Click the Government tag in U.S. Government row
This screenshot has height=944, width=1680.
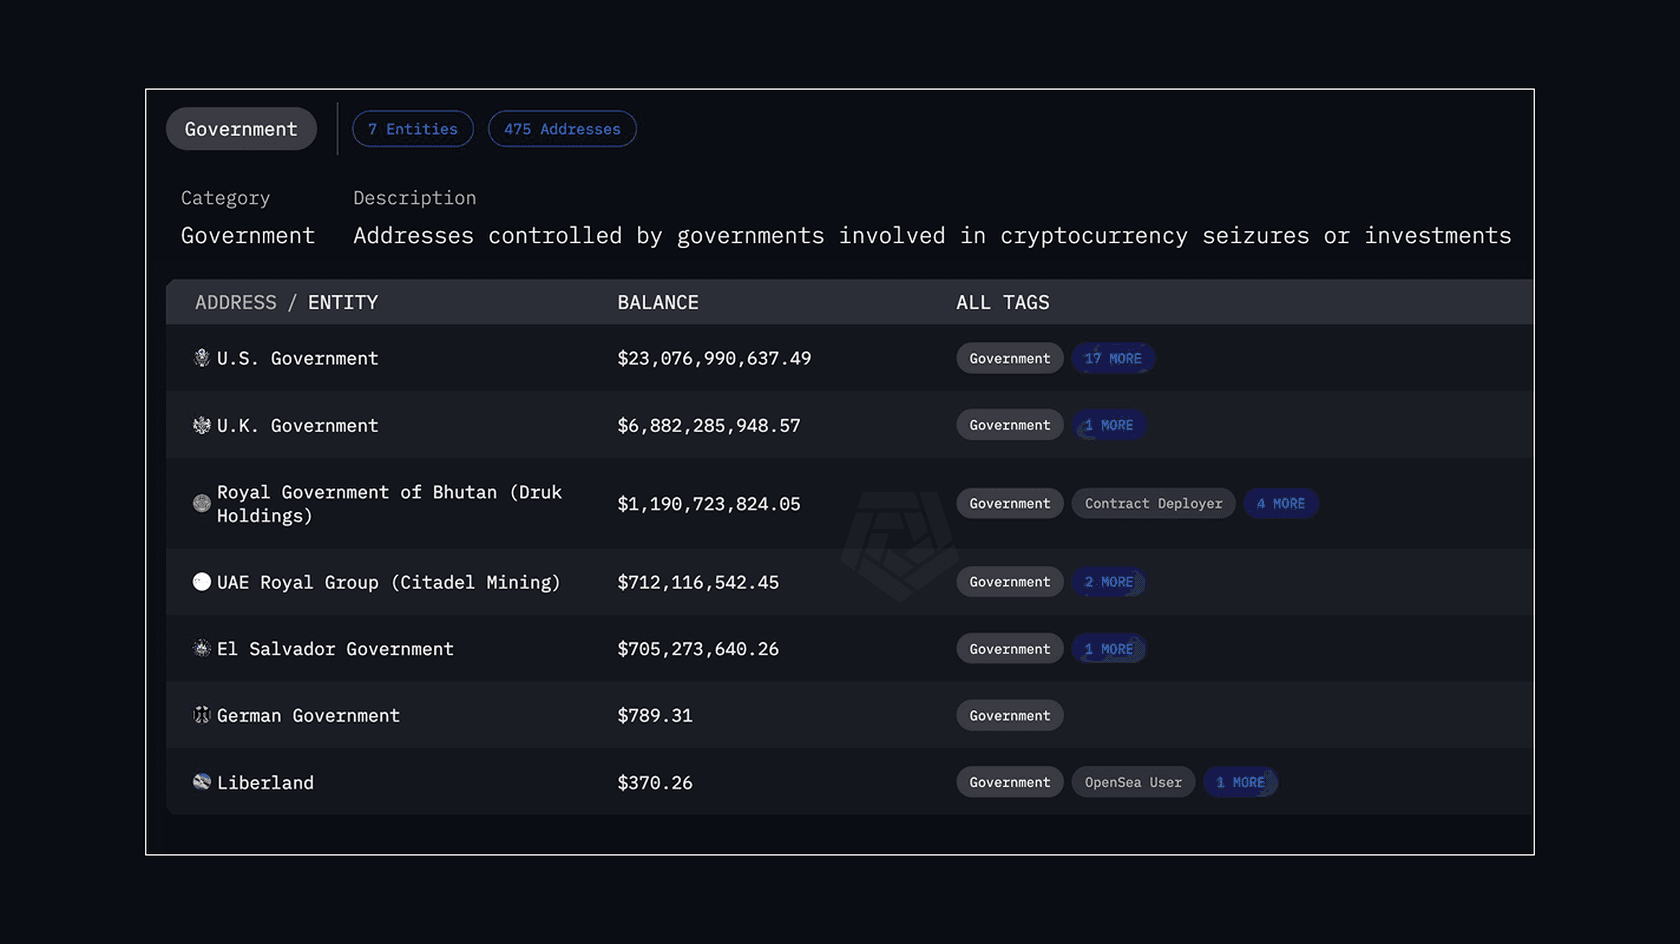point(1010,358)
